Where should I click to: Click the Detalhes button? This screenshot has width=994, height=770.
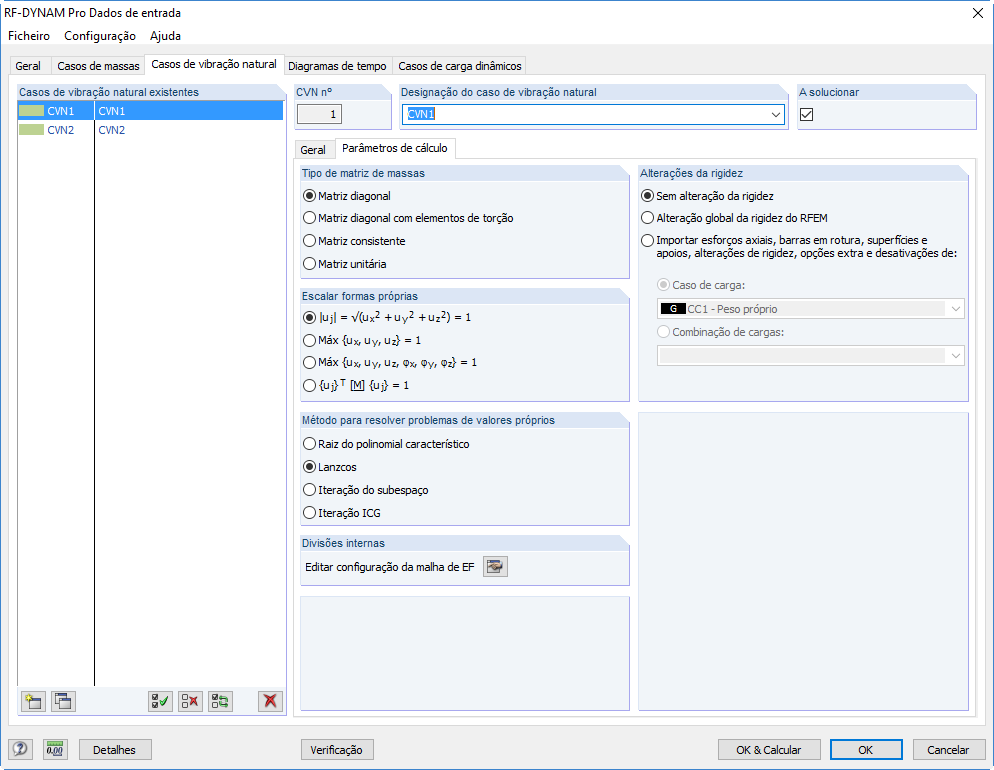pyautogui.click(x=115, y=750)
